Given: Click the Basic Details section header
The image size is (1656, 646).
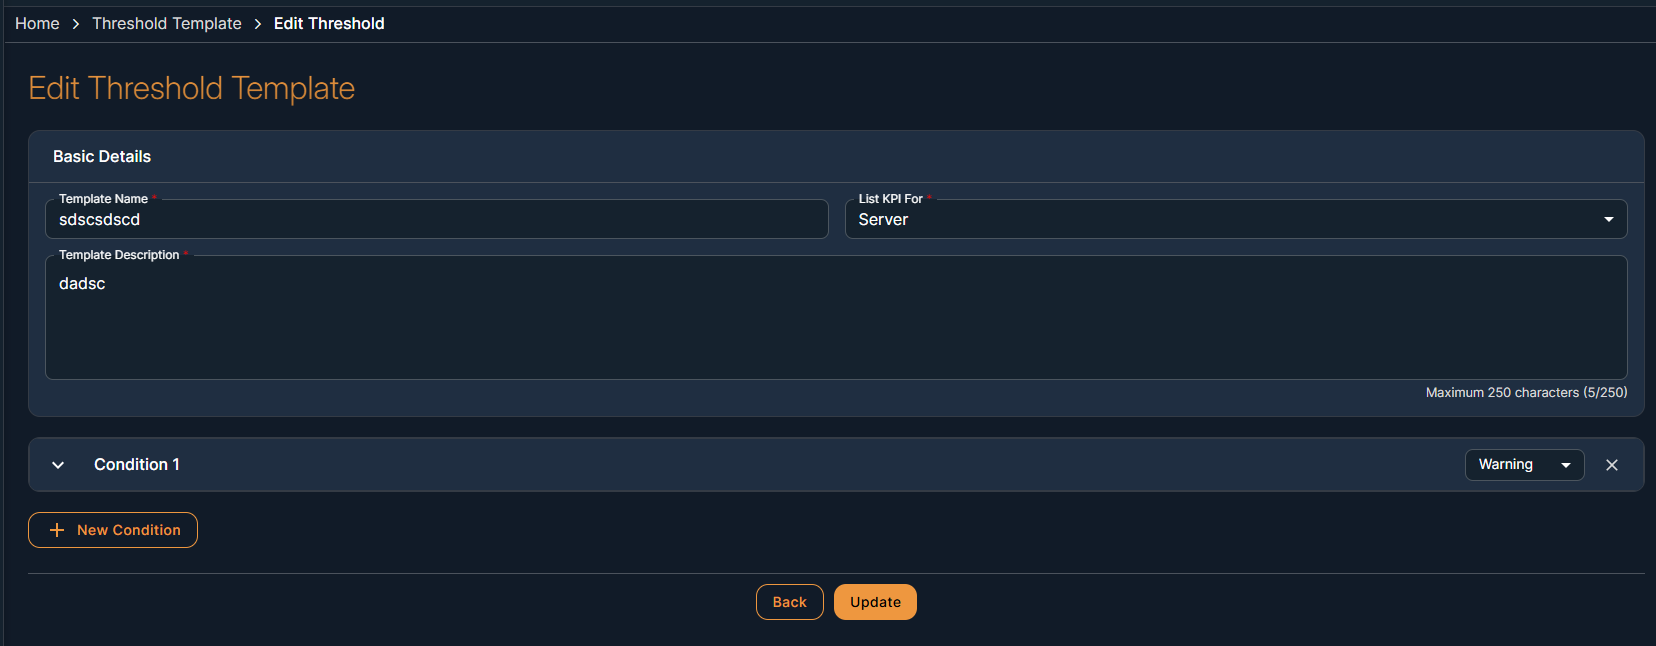Looking at the screenshot, I should pos(102,157).
